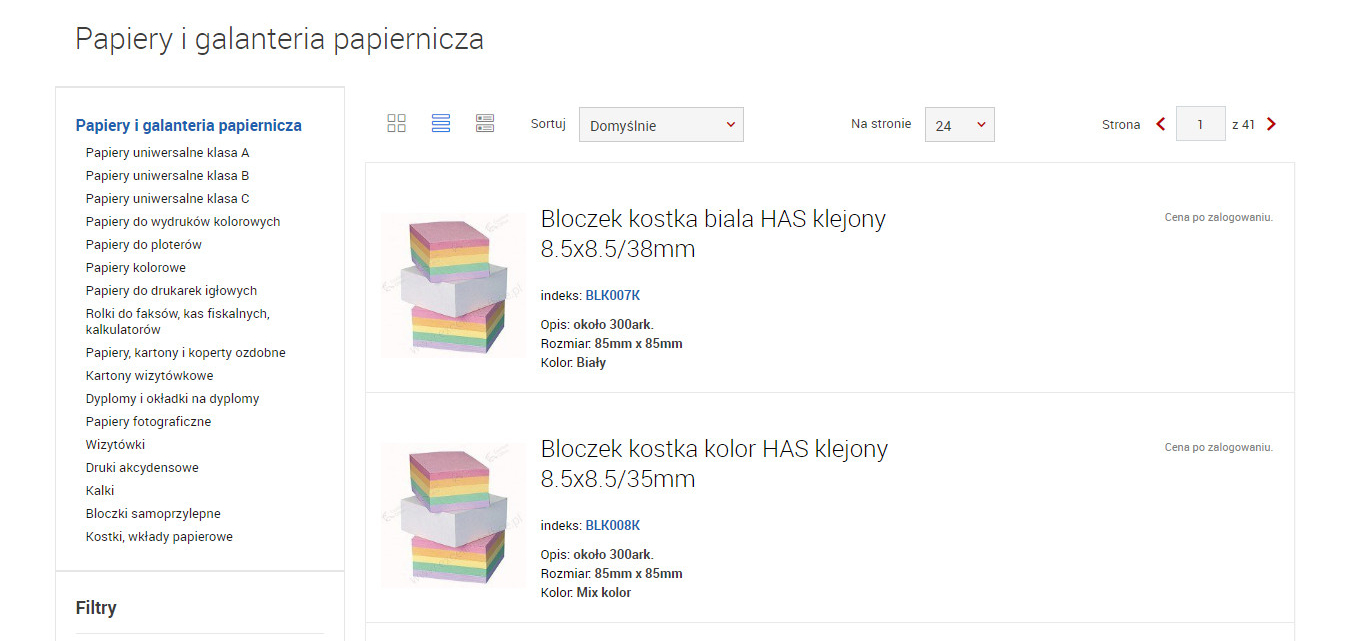Click the first product thumbnail image
Image resolution: width=1348 pixels, height=641 pixels.
point(453,285)
